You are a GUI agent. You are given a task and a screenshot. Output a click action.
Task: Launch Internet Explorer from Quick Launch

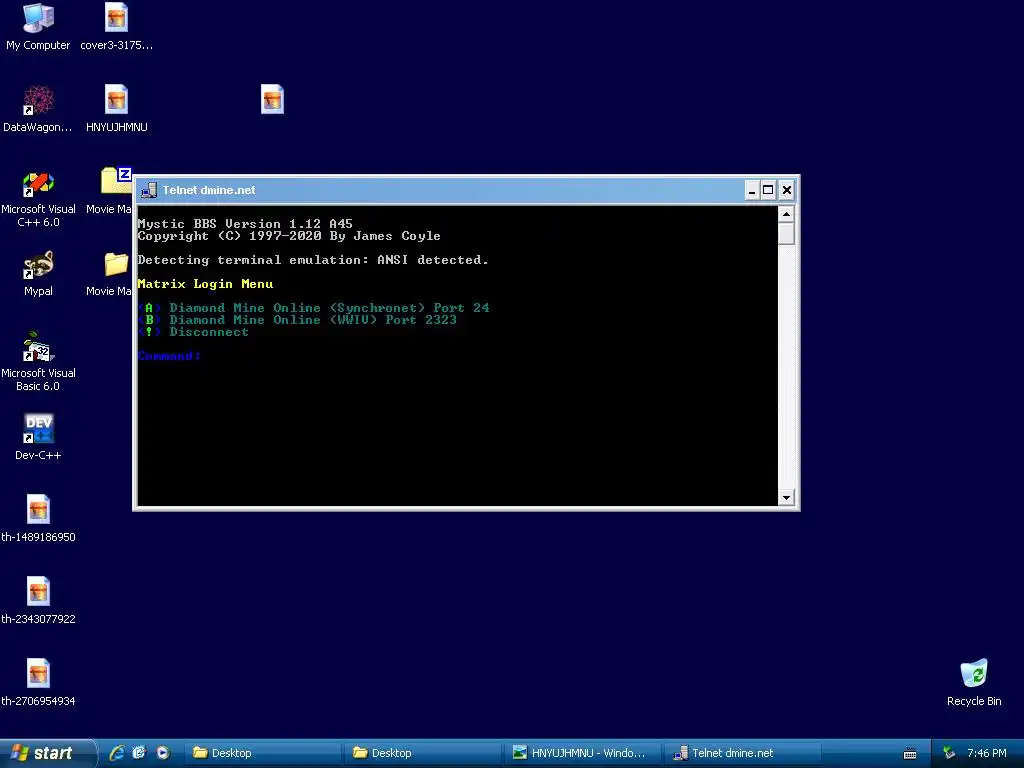pos(117,753)
